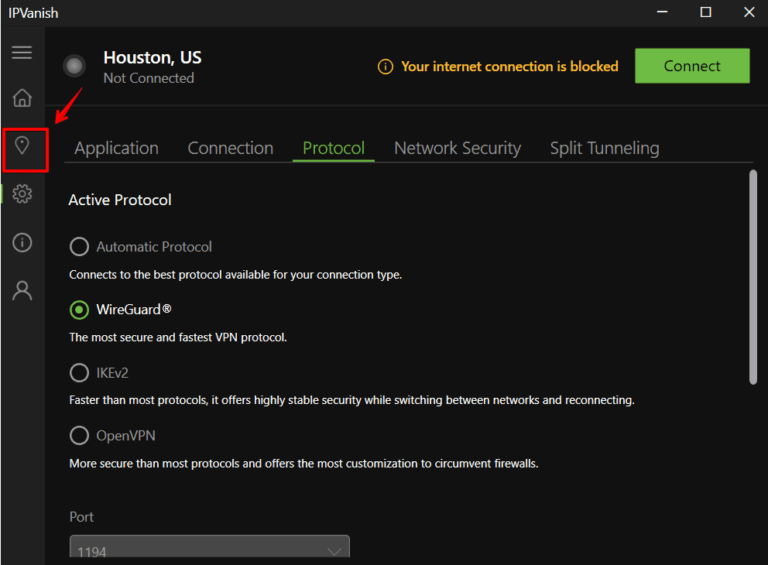768x565 pixels.
Task: Go to the Home icon in sidebar
Action: (22, 98)
